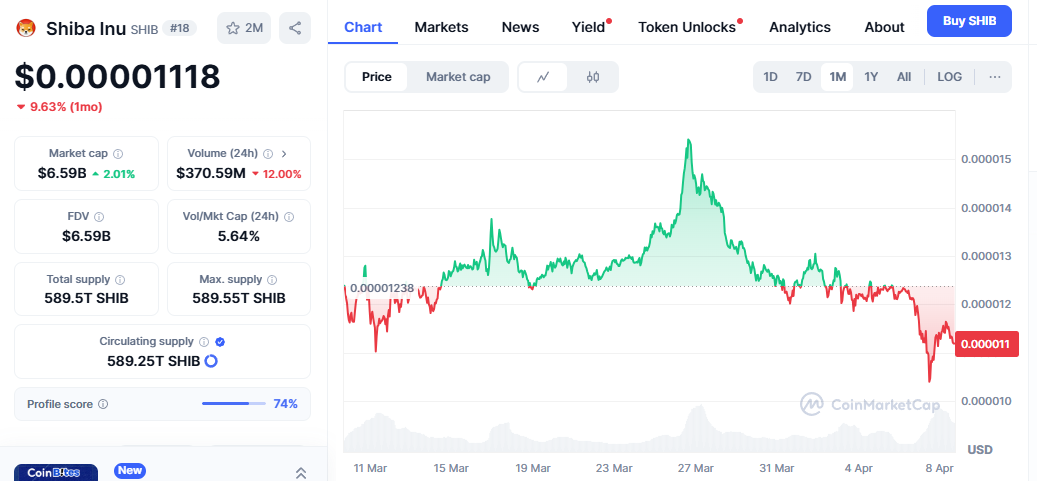This screenshot has width=1037, height=481.
Task: Toggle chart to Market cap view
Action: coord(458,77)
